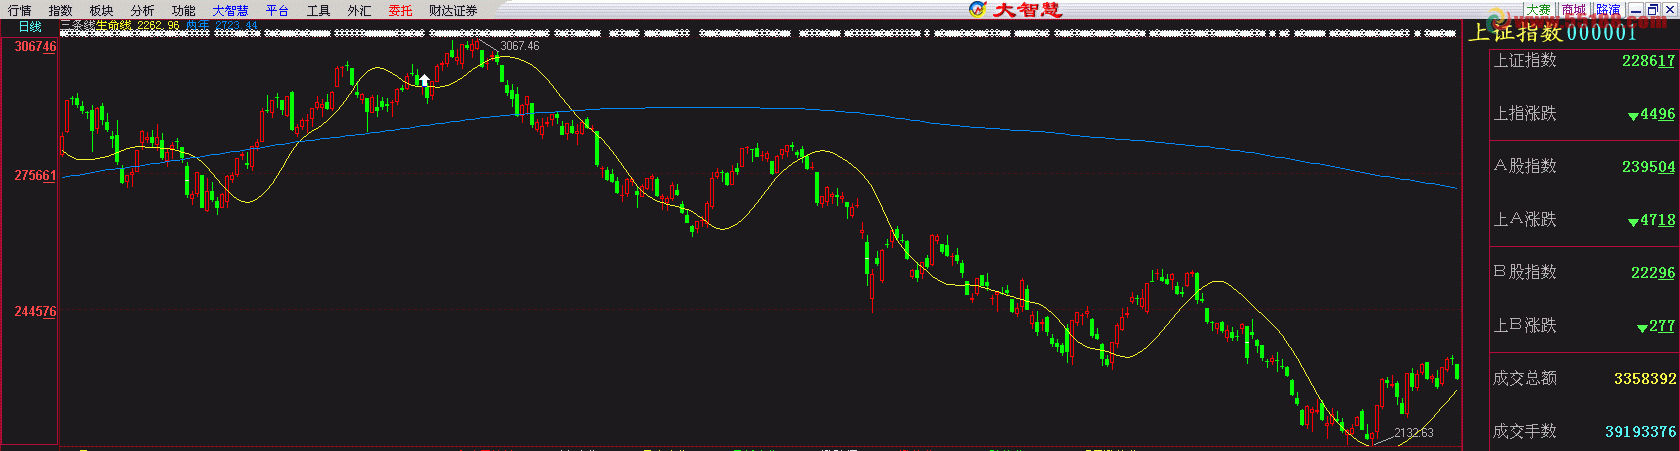Click the A股指数 row label
This screenshot has height=451, width=1680.
point(1525,166)
